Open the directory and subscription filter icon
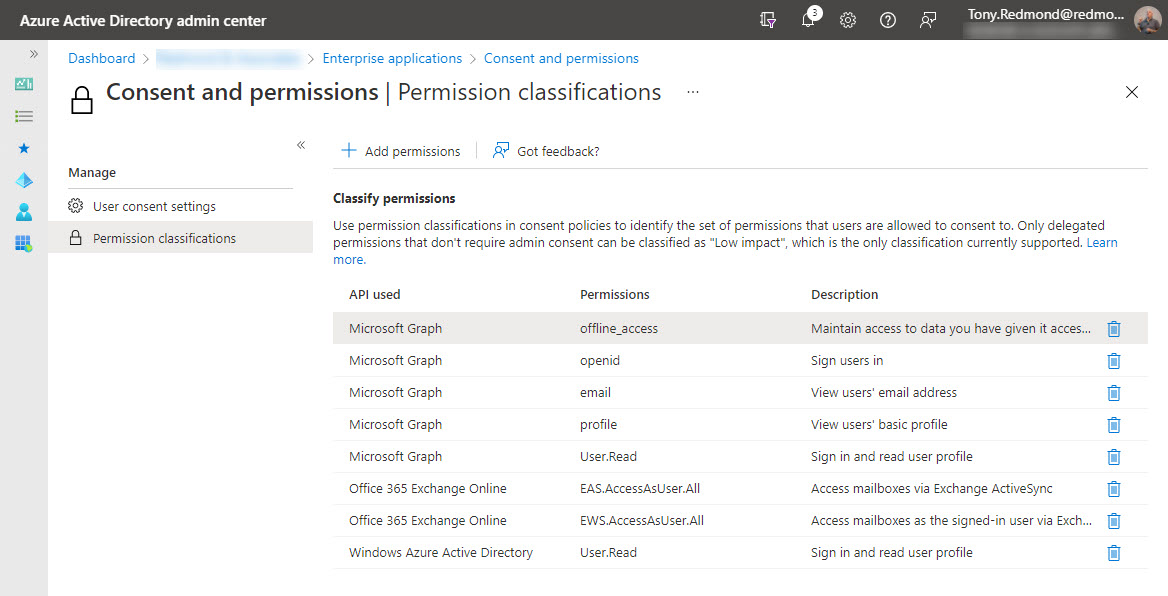1168x596 pixels. 768,20
